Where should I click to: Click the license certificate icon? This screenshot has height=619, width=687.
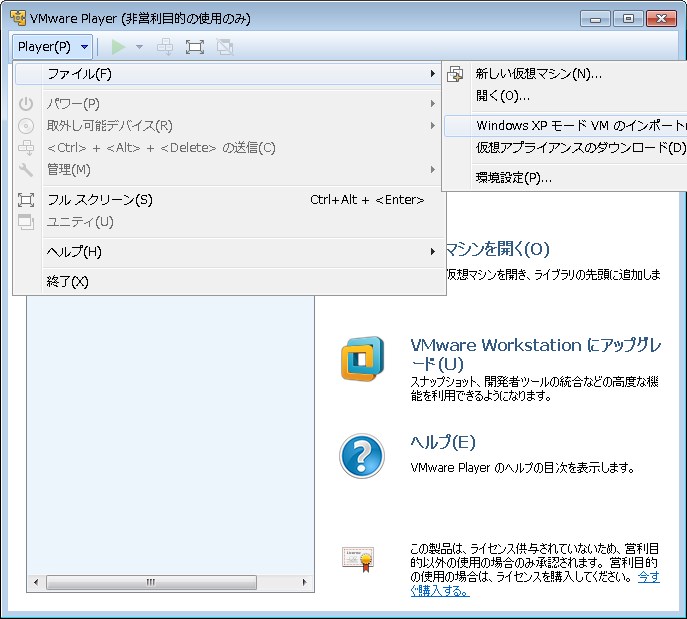[358, 559]
